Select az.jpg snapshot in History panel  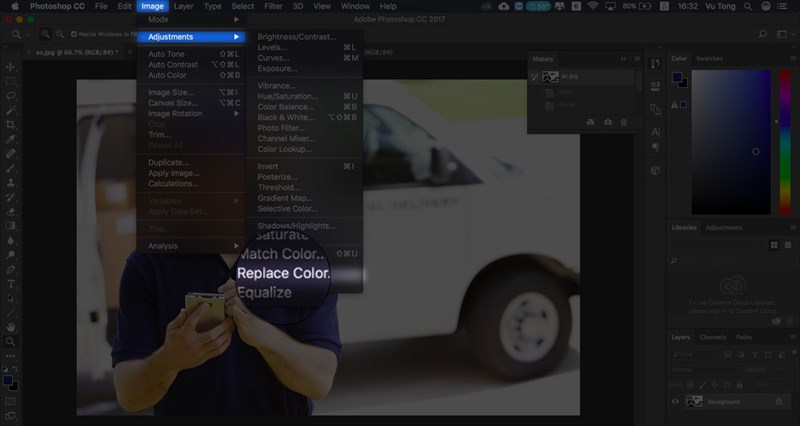(583, 77)
